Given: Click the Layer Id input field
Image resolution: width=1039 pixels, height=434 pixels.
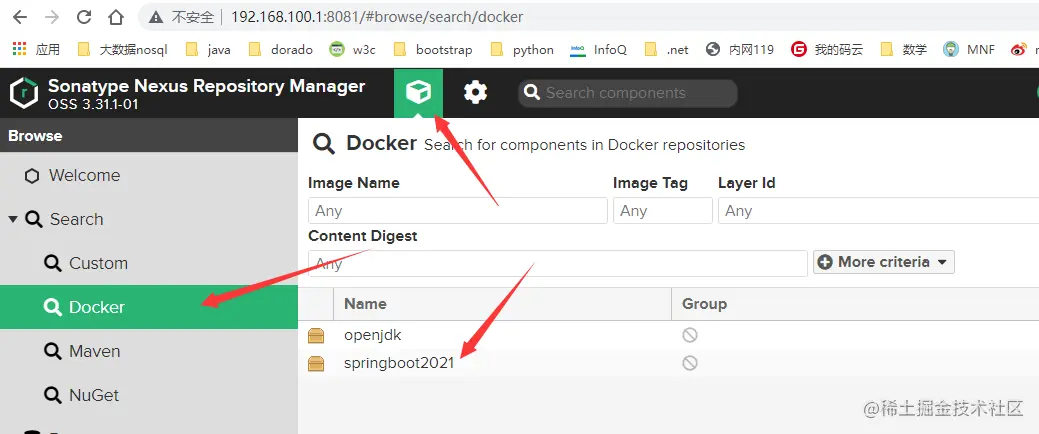Looking at the screenshot, I should point(879,211).
